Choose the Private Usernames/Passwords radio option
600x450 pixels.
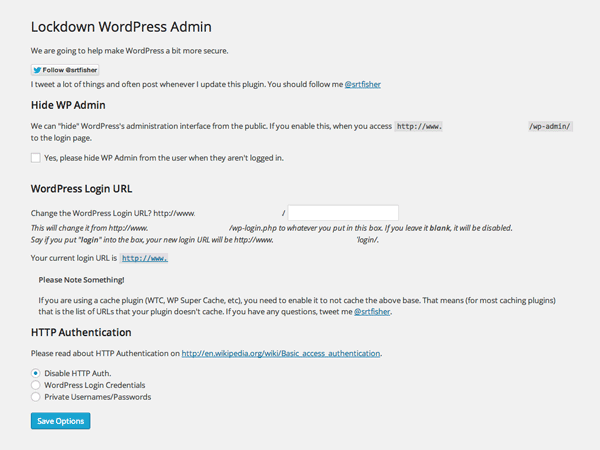coord(36,397)
